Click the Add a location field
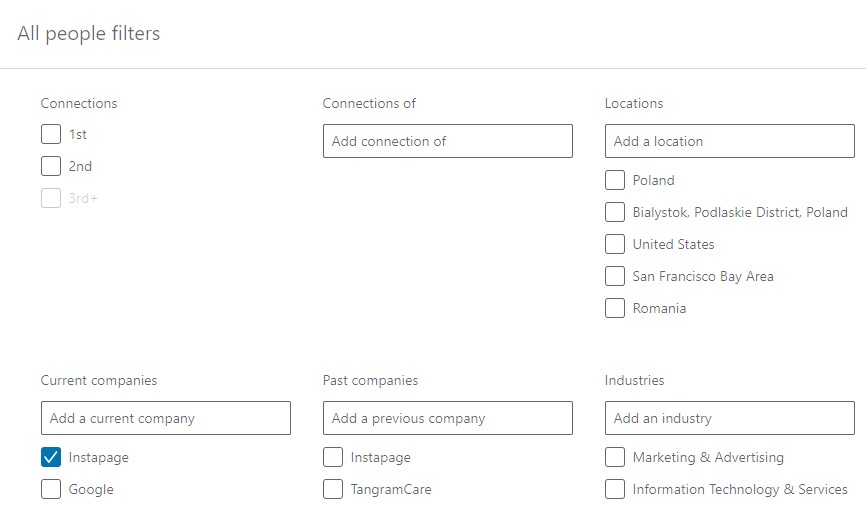 [729, 141]
